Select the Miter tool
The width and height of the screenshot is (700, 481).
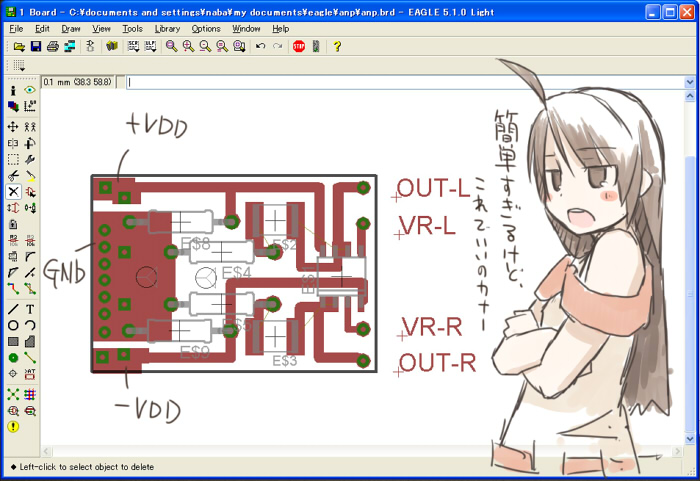point(30,257)
